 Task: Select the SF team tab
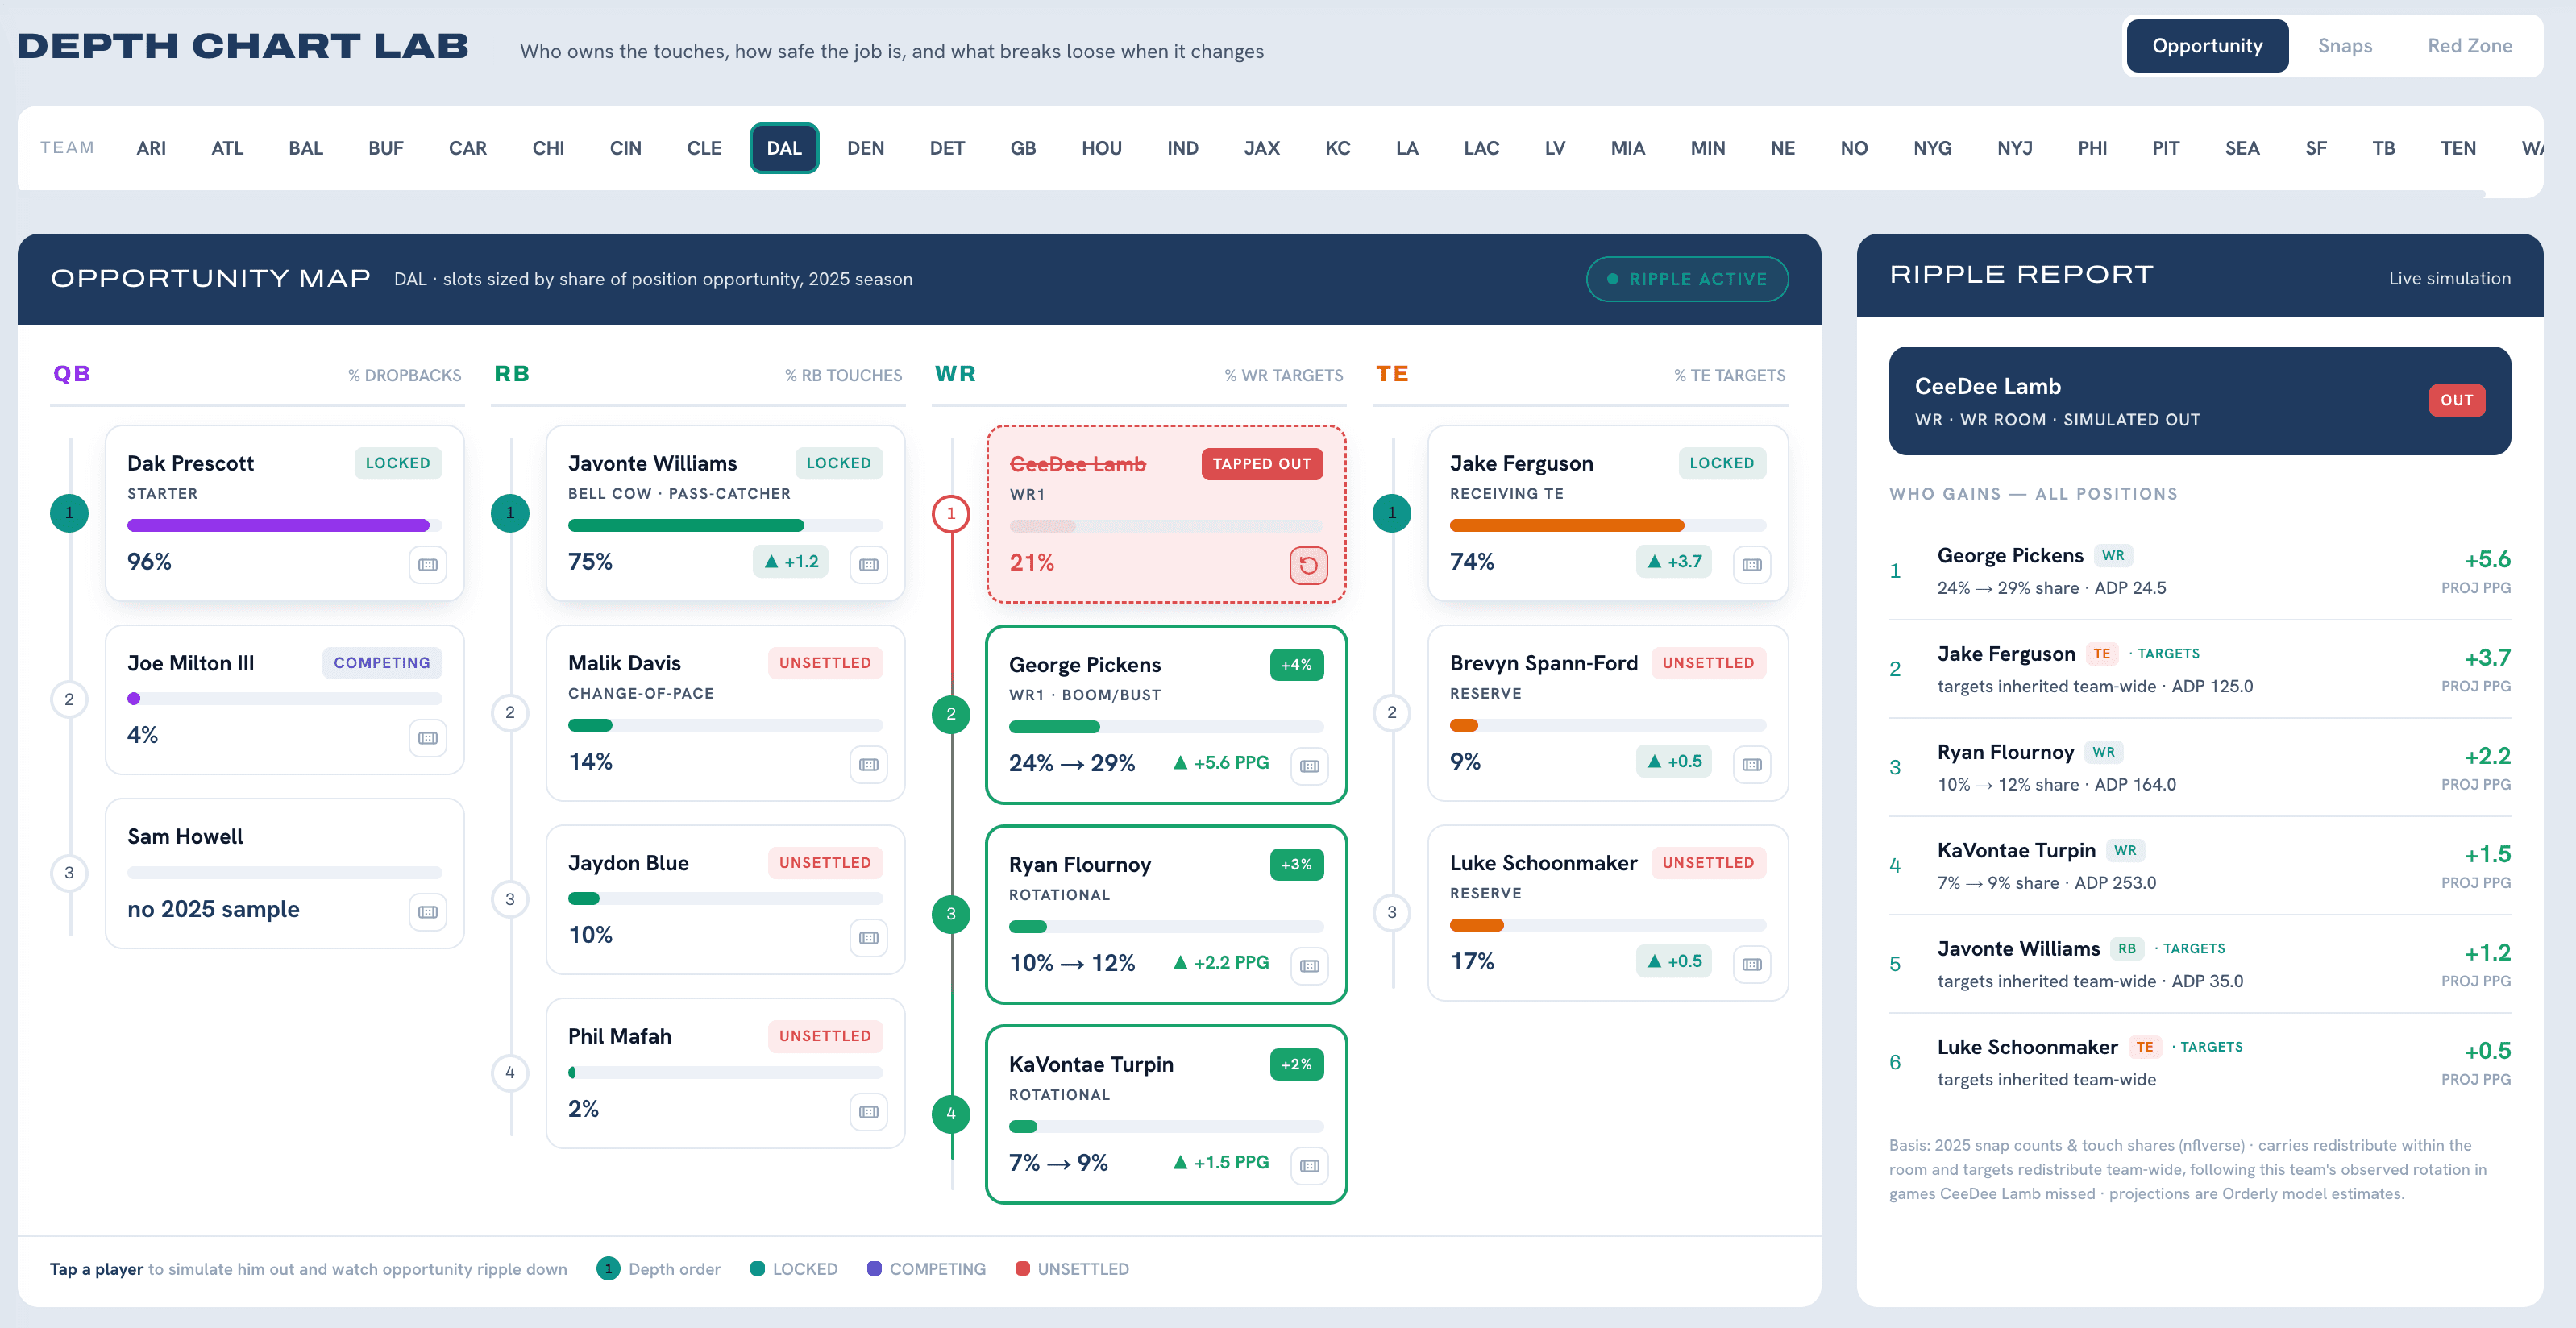pyautogui.click(x=2316, y=148)
